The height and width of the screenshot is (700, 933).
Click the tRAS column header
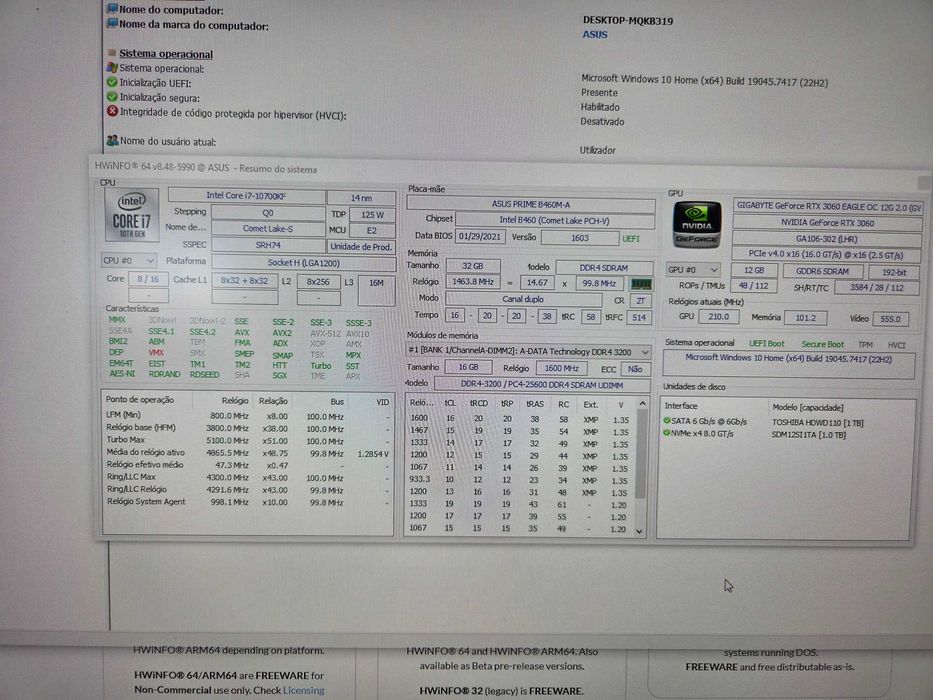(534, 404)
